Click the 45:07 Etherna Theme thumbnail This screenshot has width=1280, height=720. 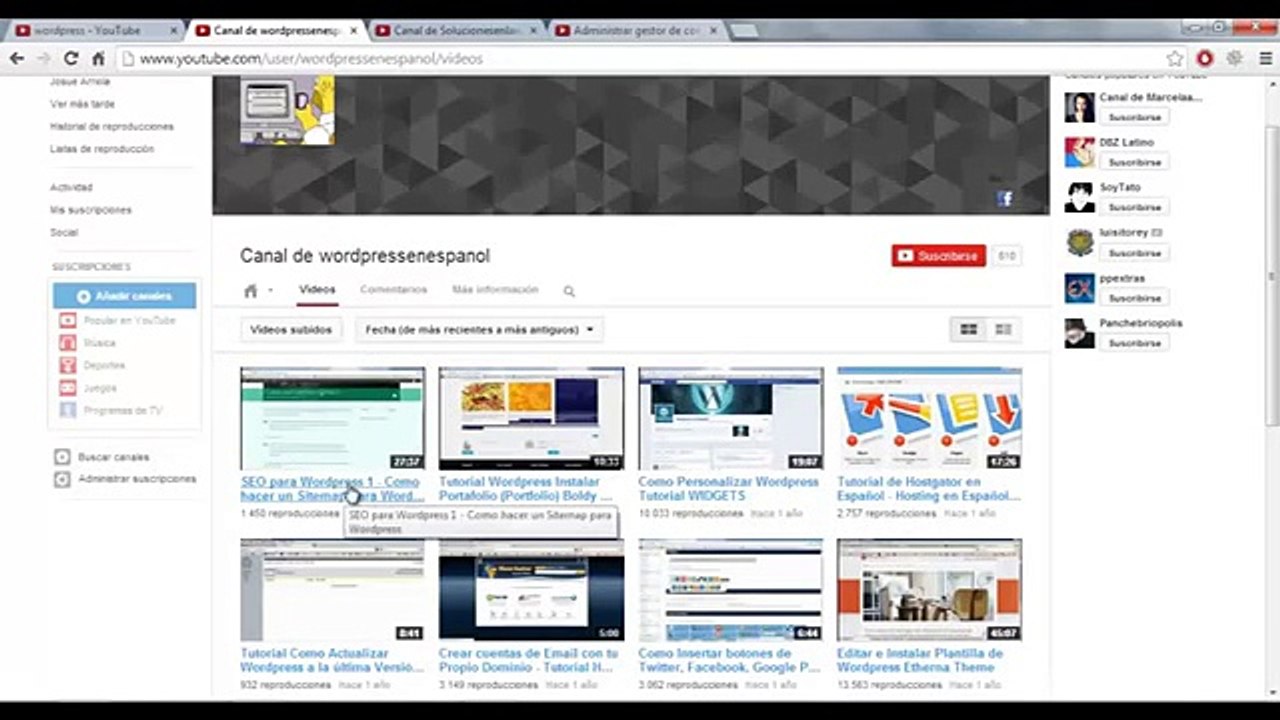(x=929, y=590)
